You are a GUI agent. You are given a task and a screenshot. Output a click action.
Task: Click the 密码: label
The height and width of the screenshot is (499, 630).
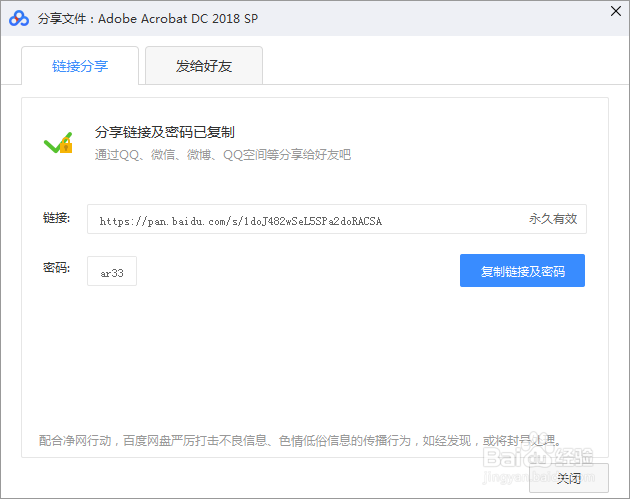coord(56,268)
